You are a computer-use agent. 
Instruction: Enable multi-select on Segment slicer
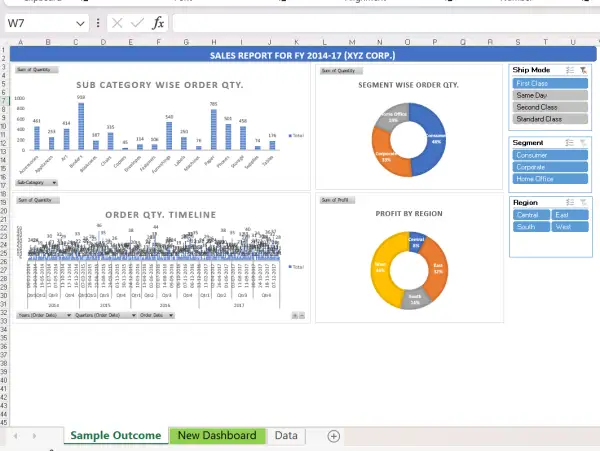coord(569,142)
